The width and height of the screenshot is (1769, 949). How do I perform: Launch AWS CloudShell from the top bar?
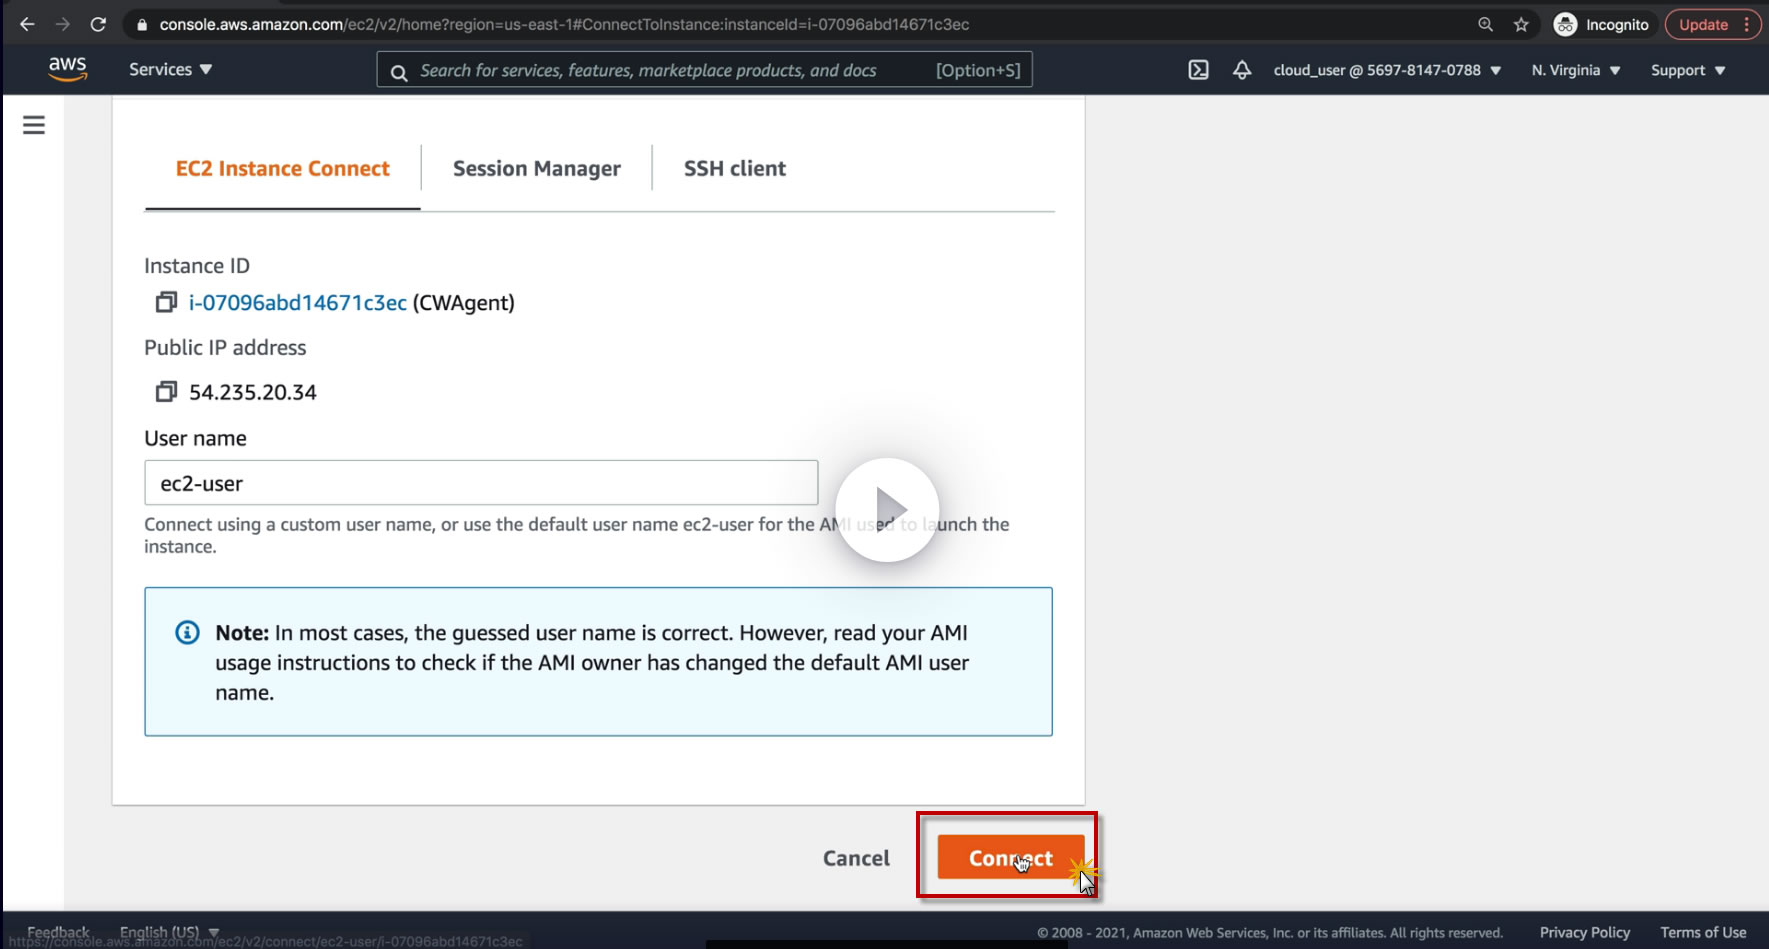tap(1198, 70)
